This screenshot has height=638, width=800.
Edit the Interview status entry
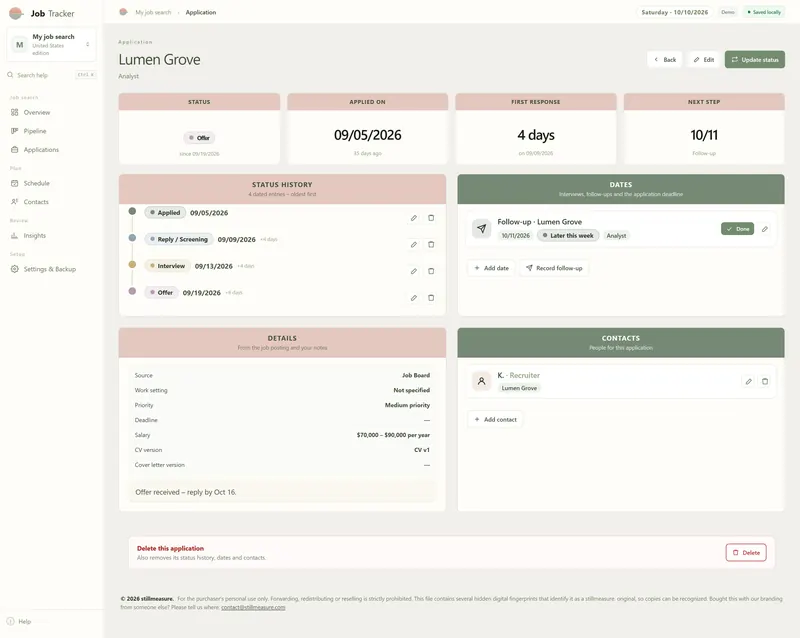(x=414, y=271)
